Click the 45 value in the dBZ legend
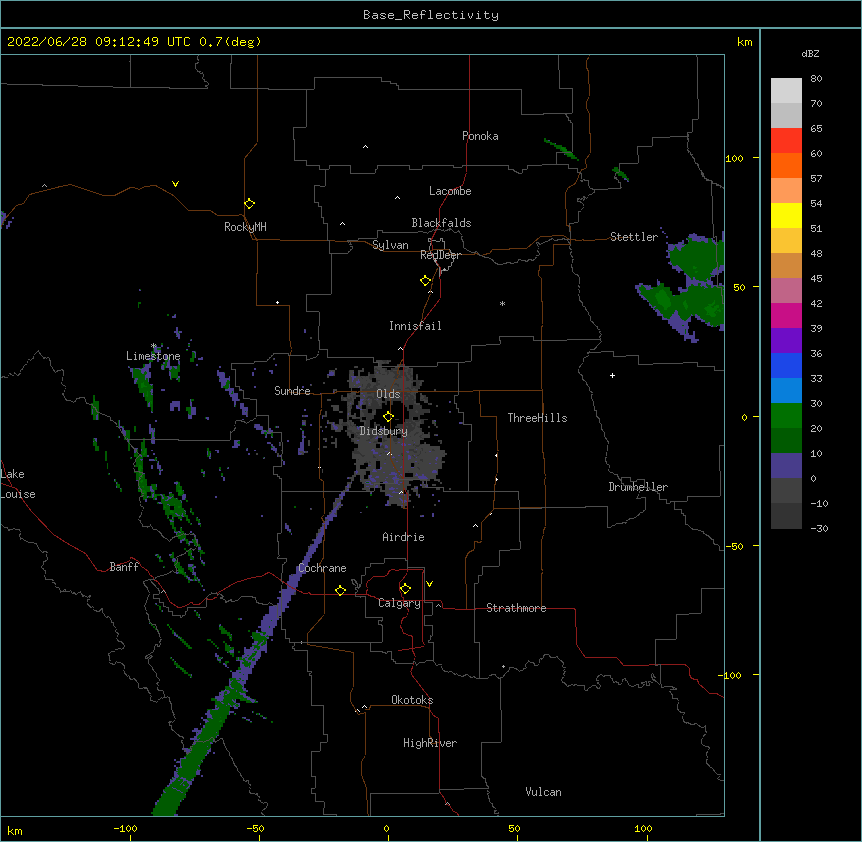862x842 pixels. [x=816, y=278]
